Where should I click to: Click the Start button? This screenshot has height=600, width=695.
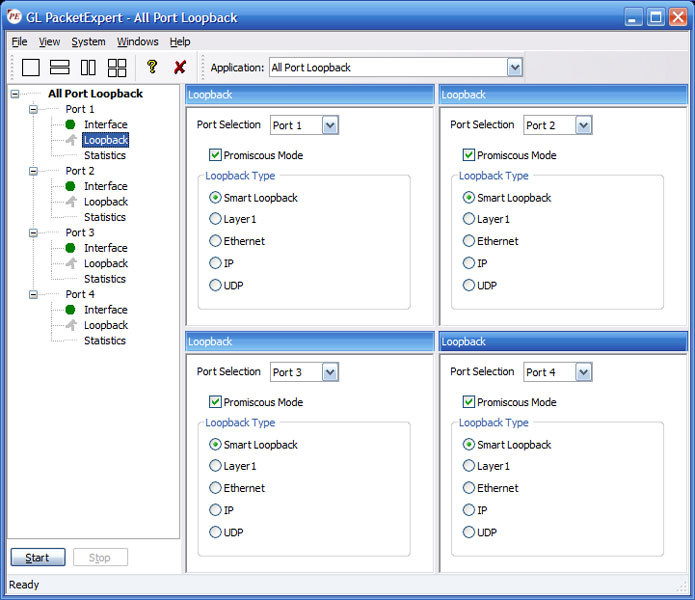coord(38,557)
